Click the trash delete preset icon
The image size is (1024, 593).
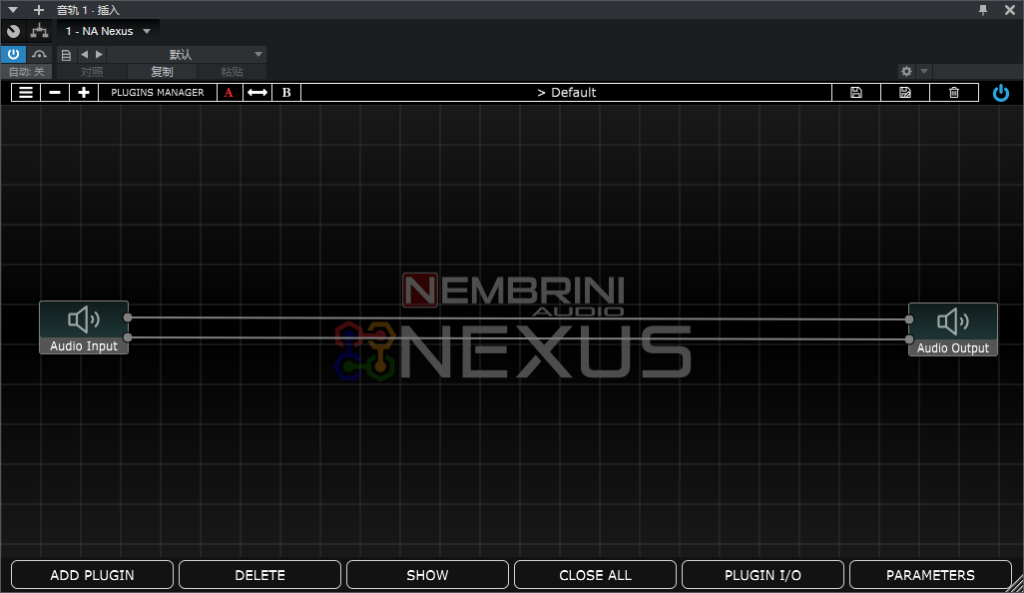(x=954, y=93)
